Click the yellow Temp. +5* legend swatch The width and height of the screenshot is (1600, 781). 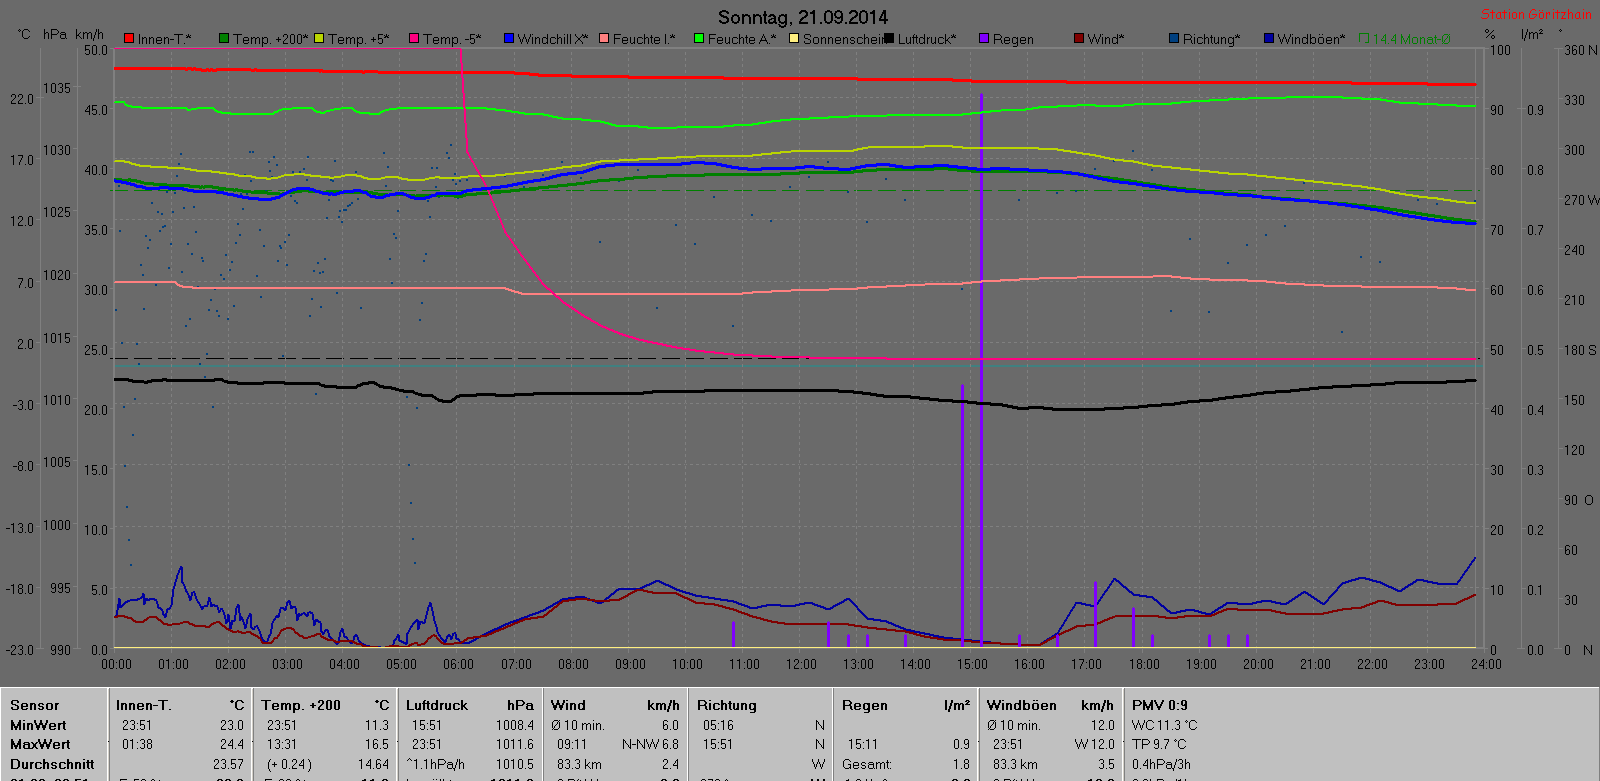pos(319,38)
